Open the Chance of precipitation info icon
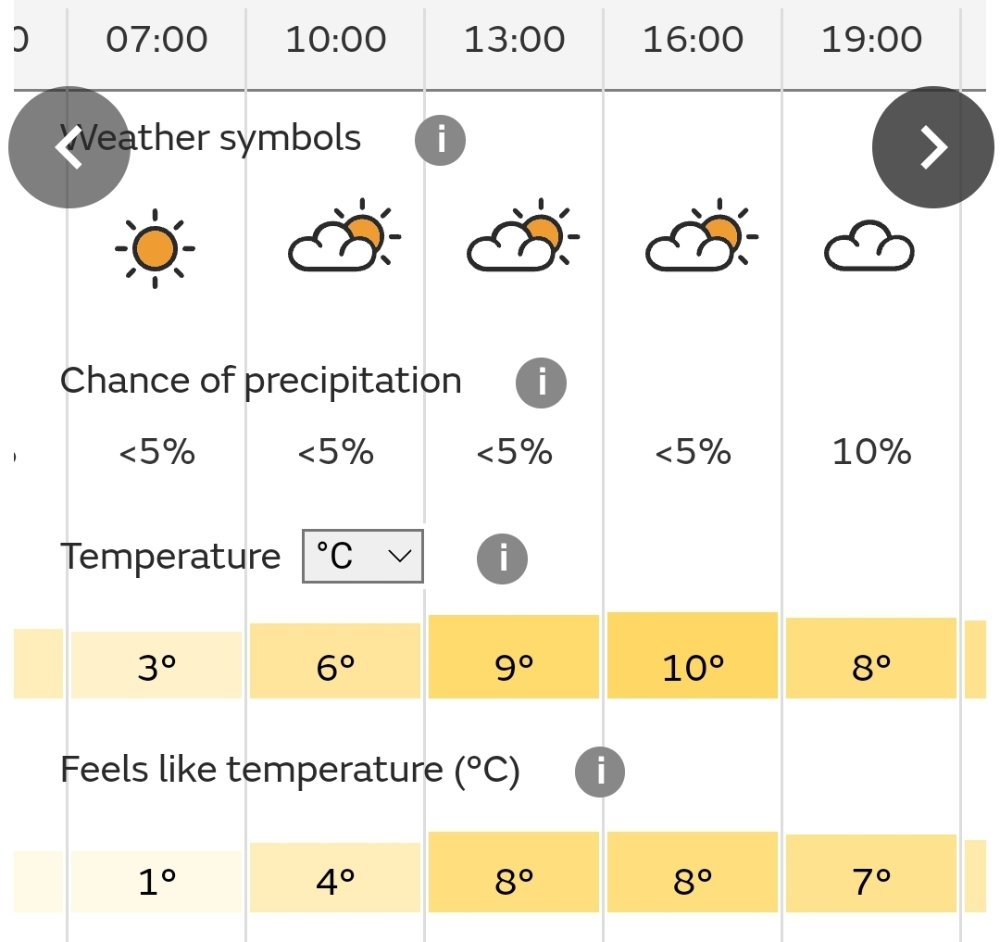The height and width of the screenshot is (942, 1000). point(541,383)
